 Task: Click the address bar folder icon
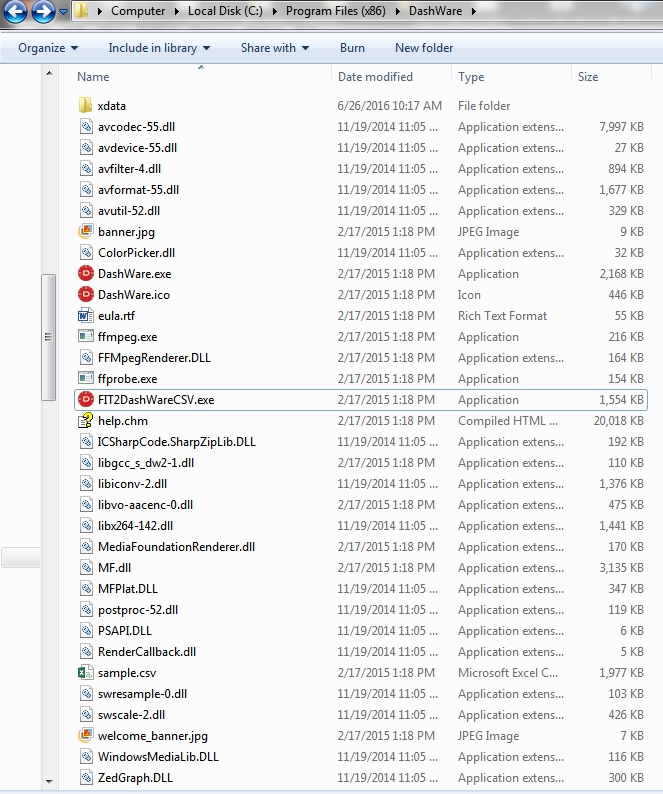click(x=82, y=11)
